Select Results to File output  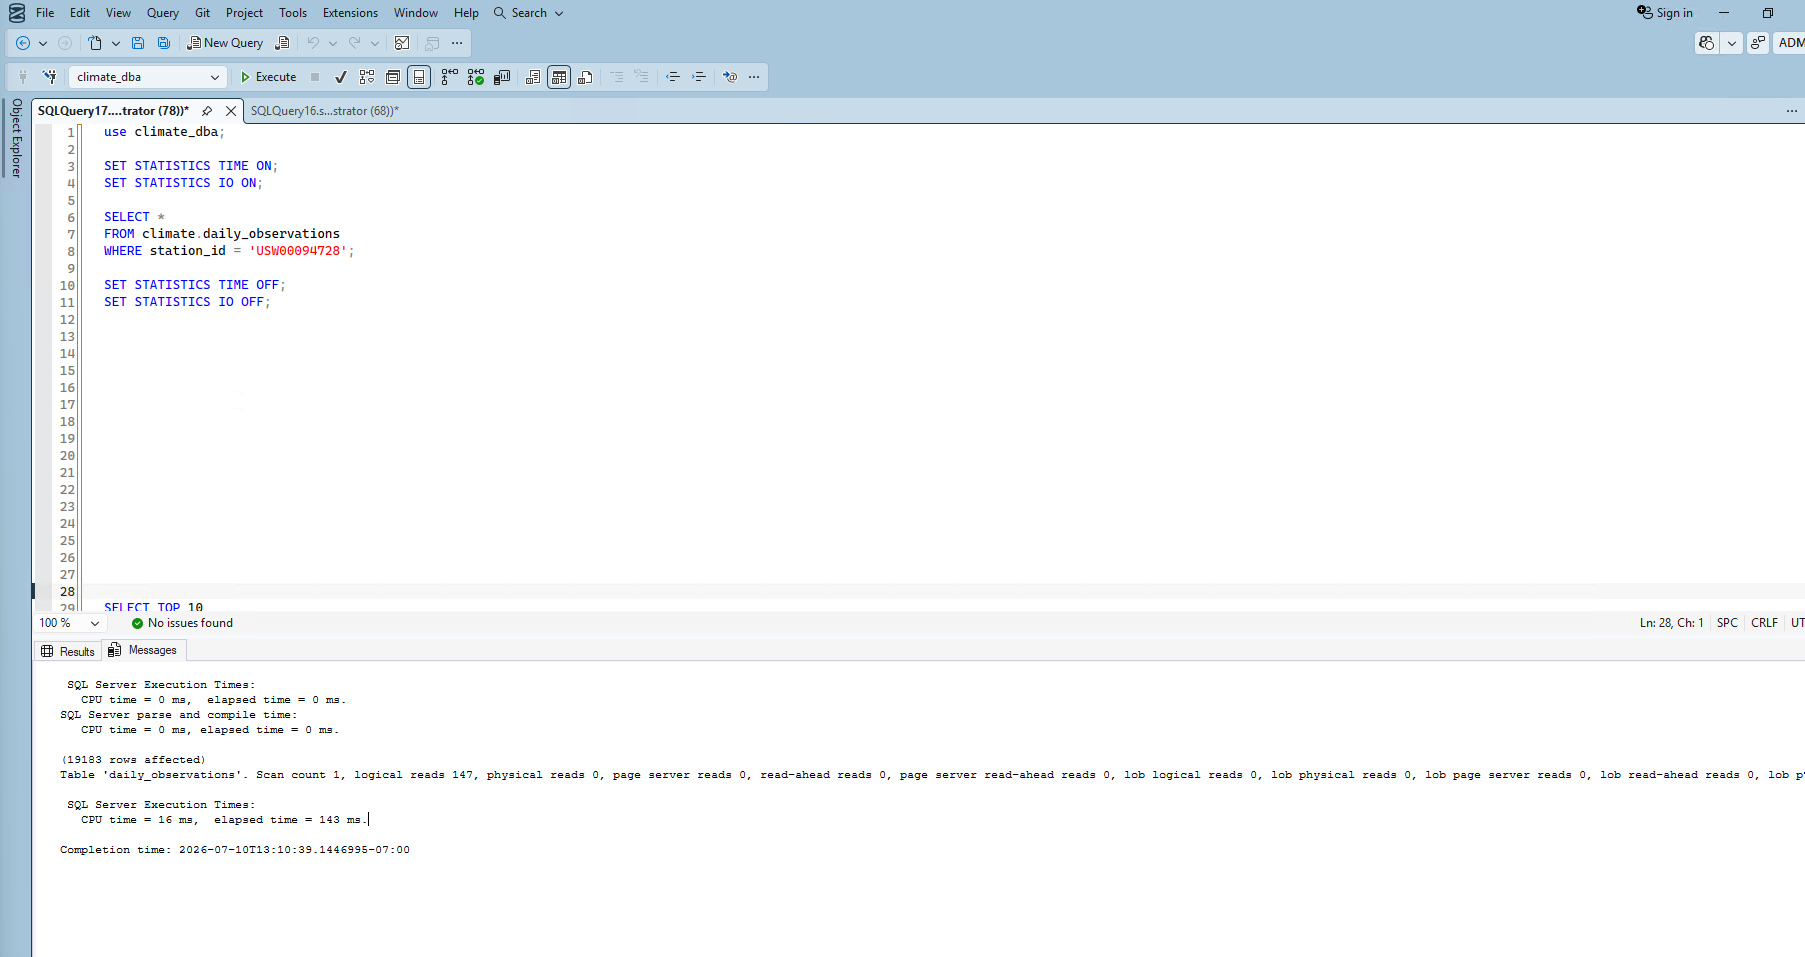click(585, 77)
